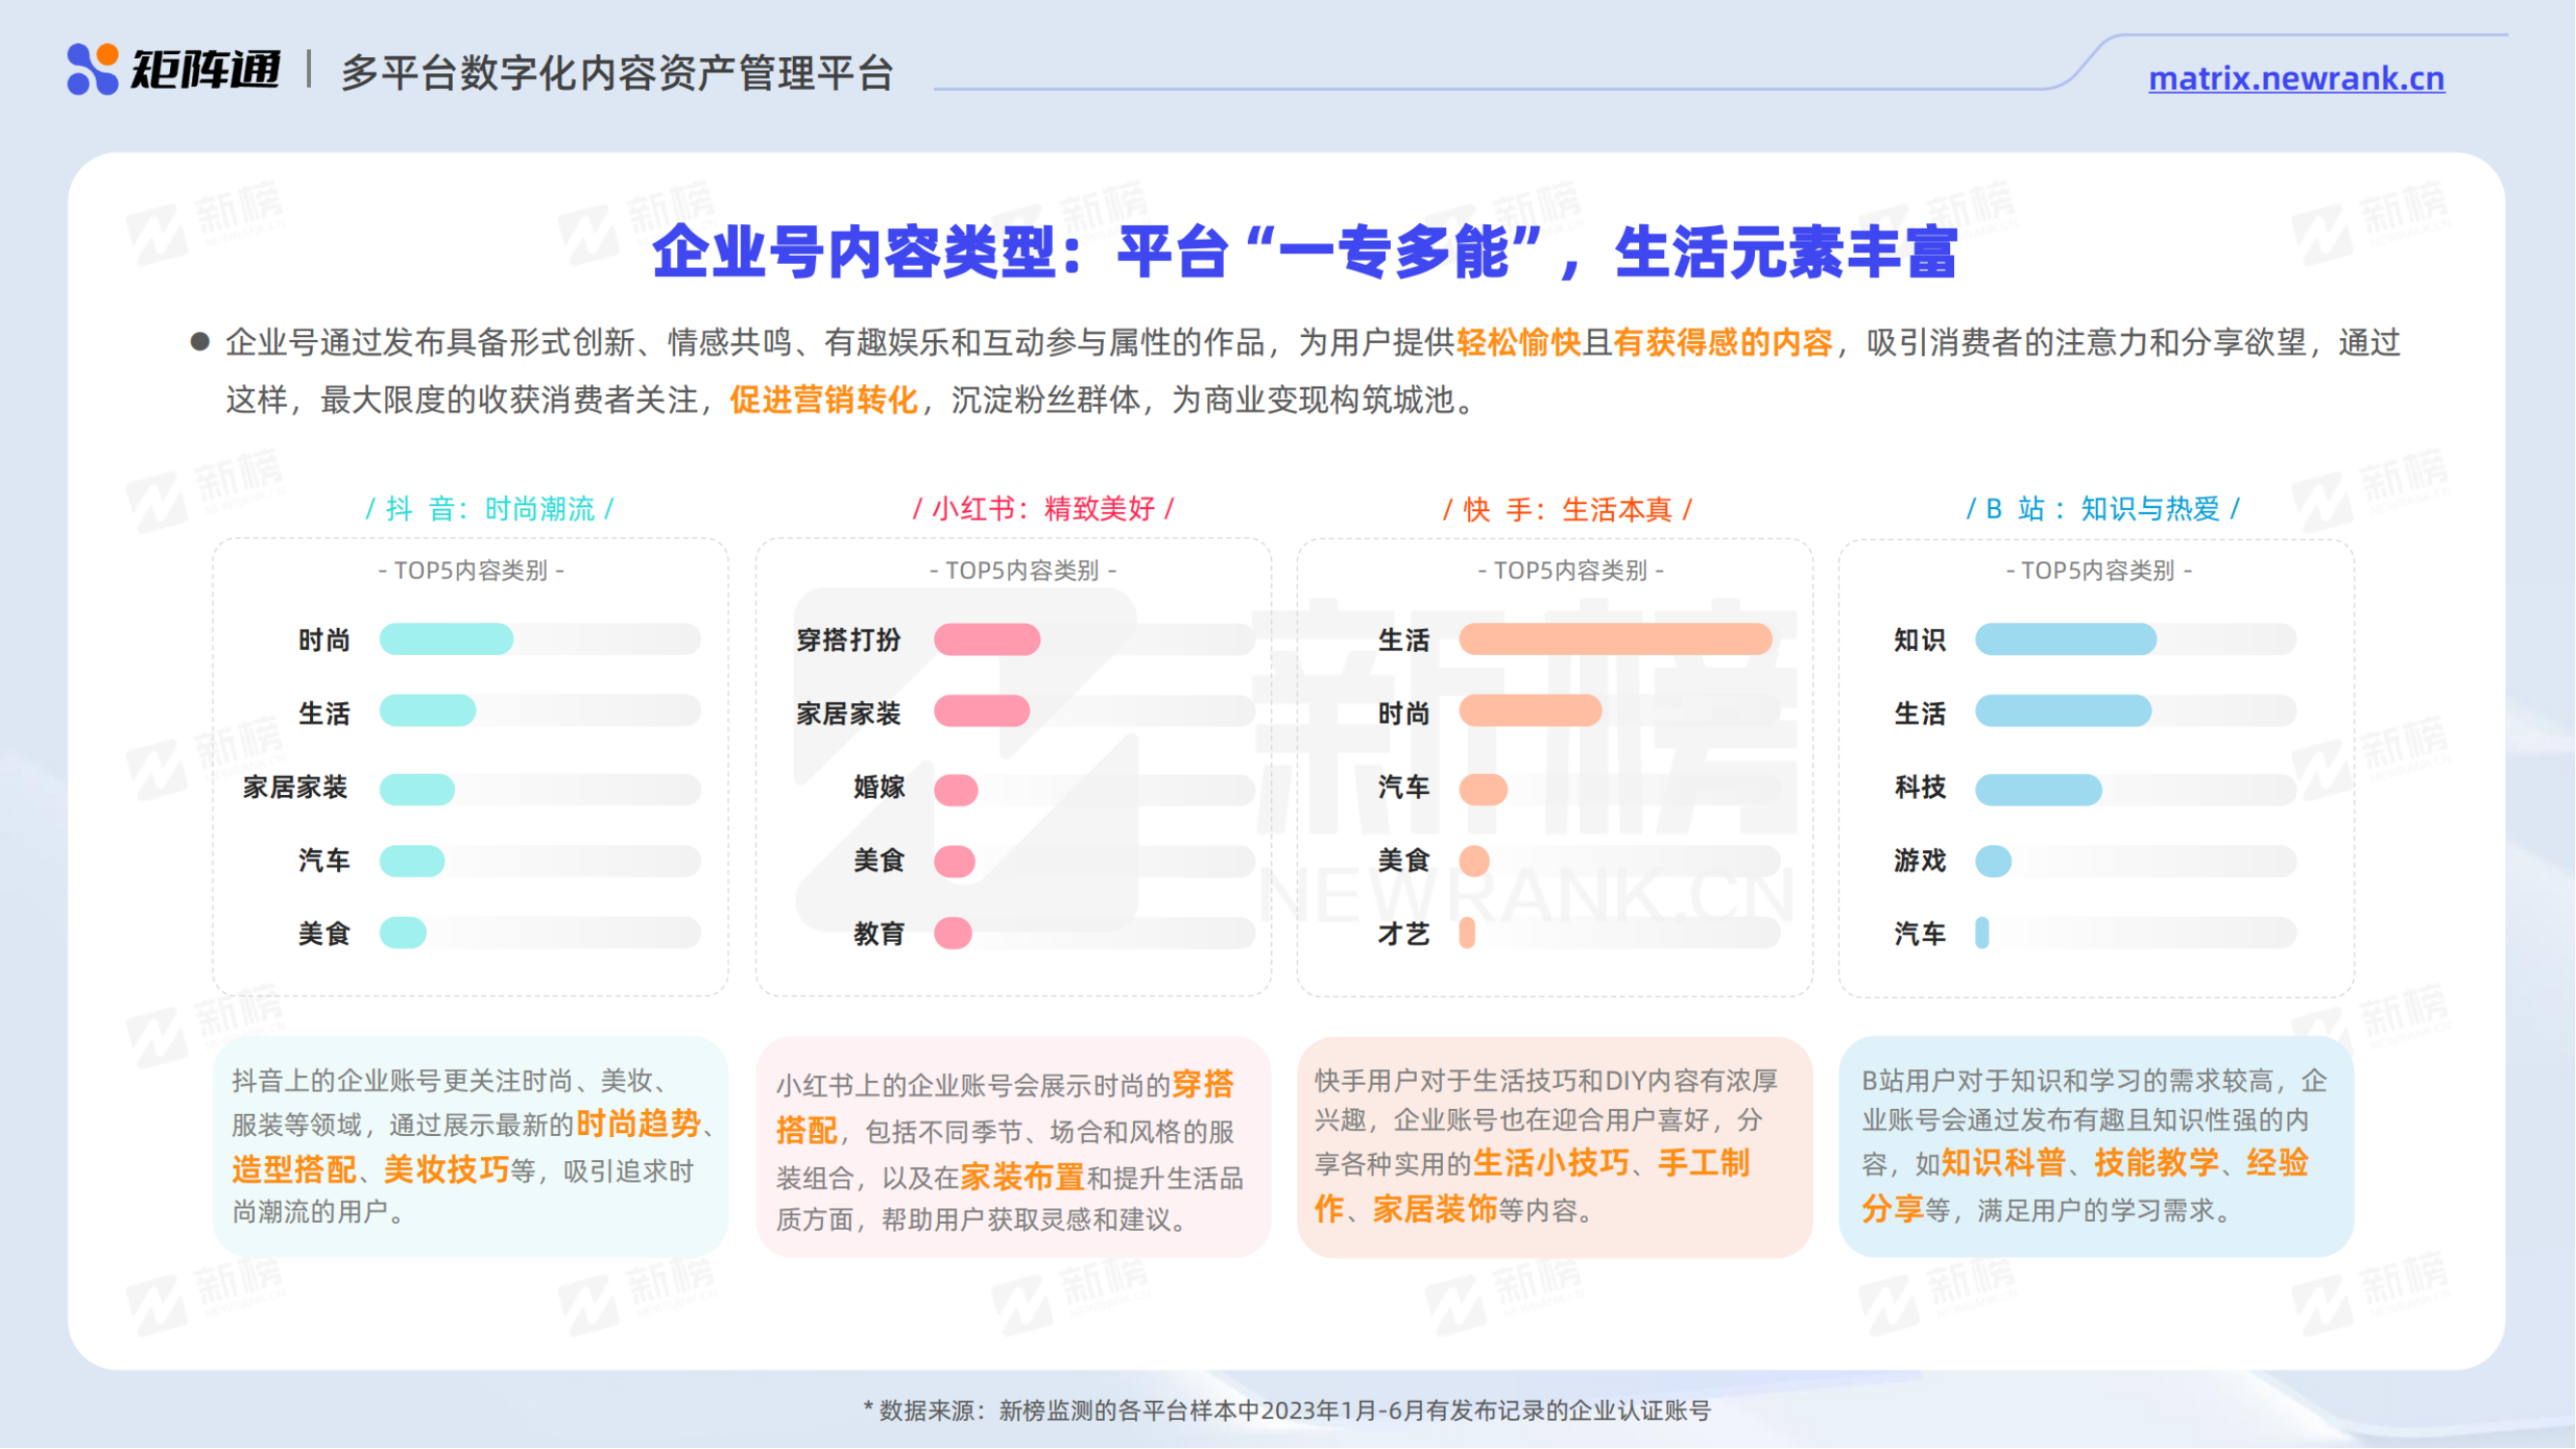The image size is (2576, 1449).
Task: Click the B站 知识 bar
Action: click(x=2065, y=639)
